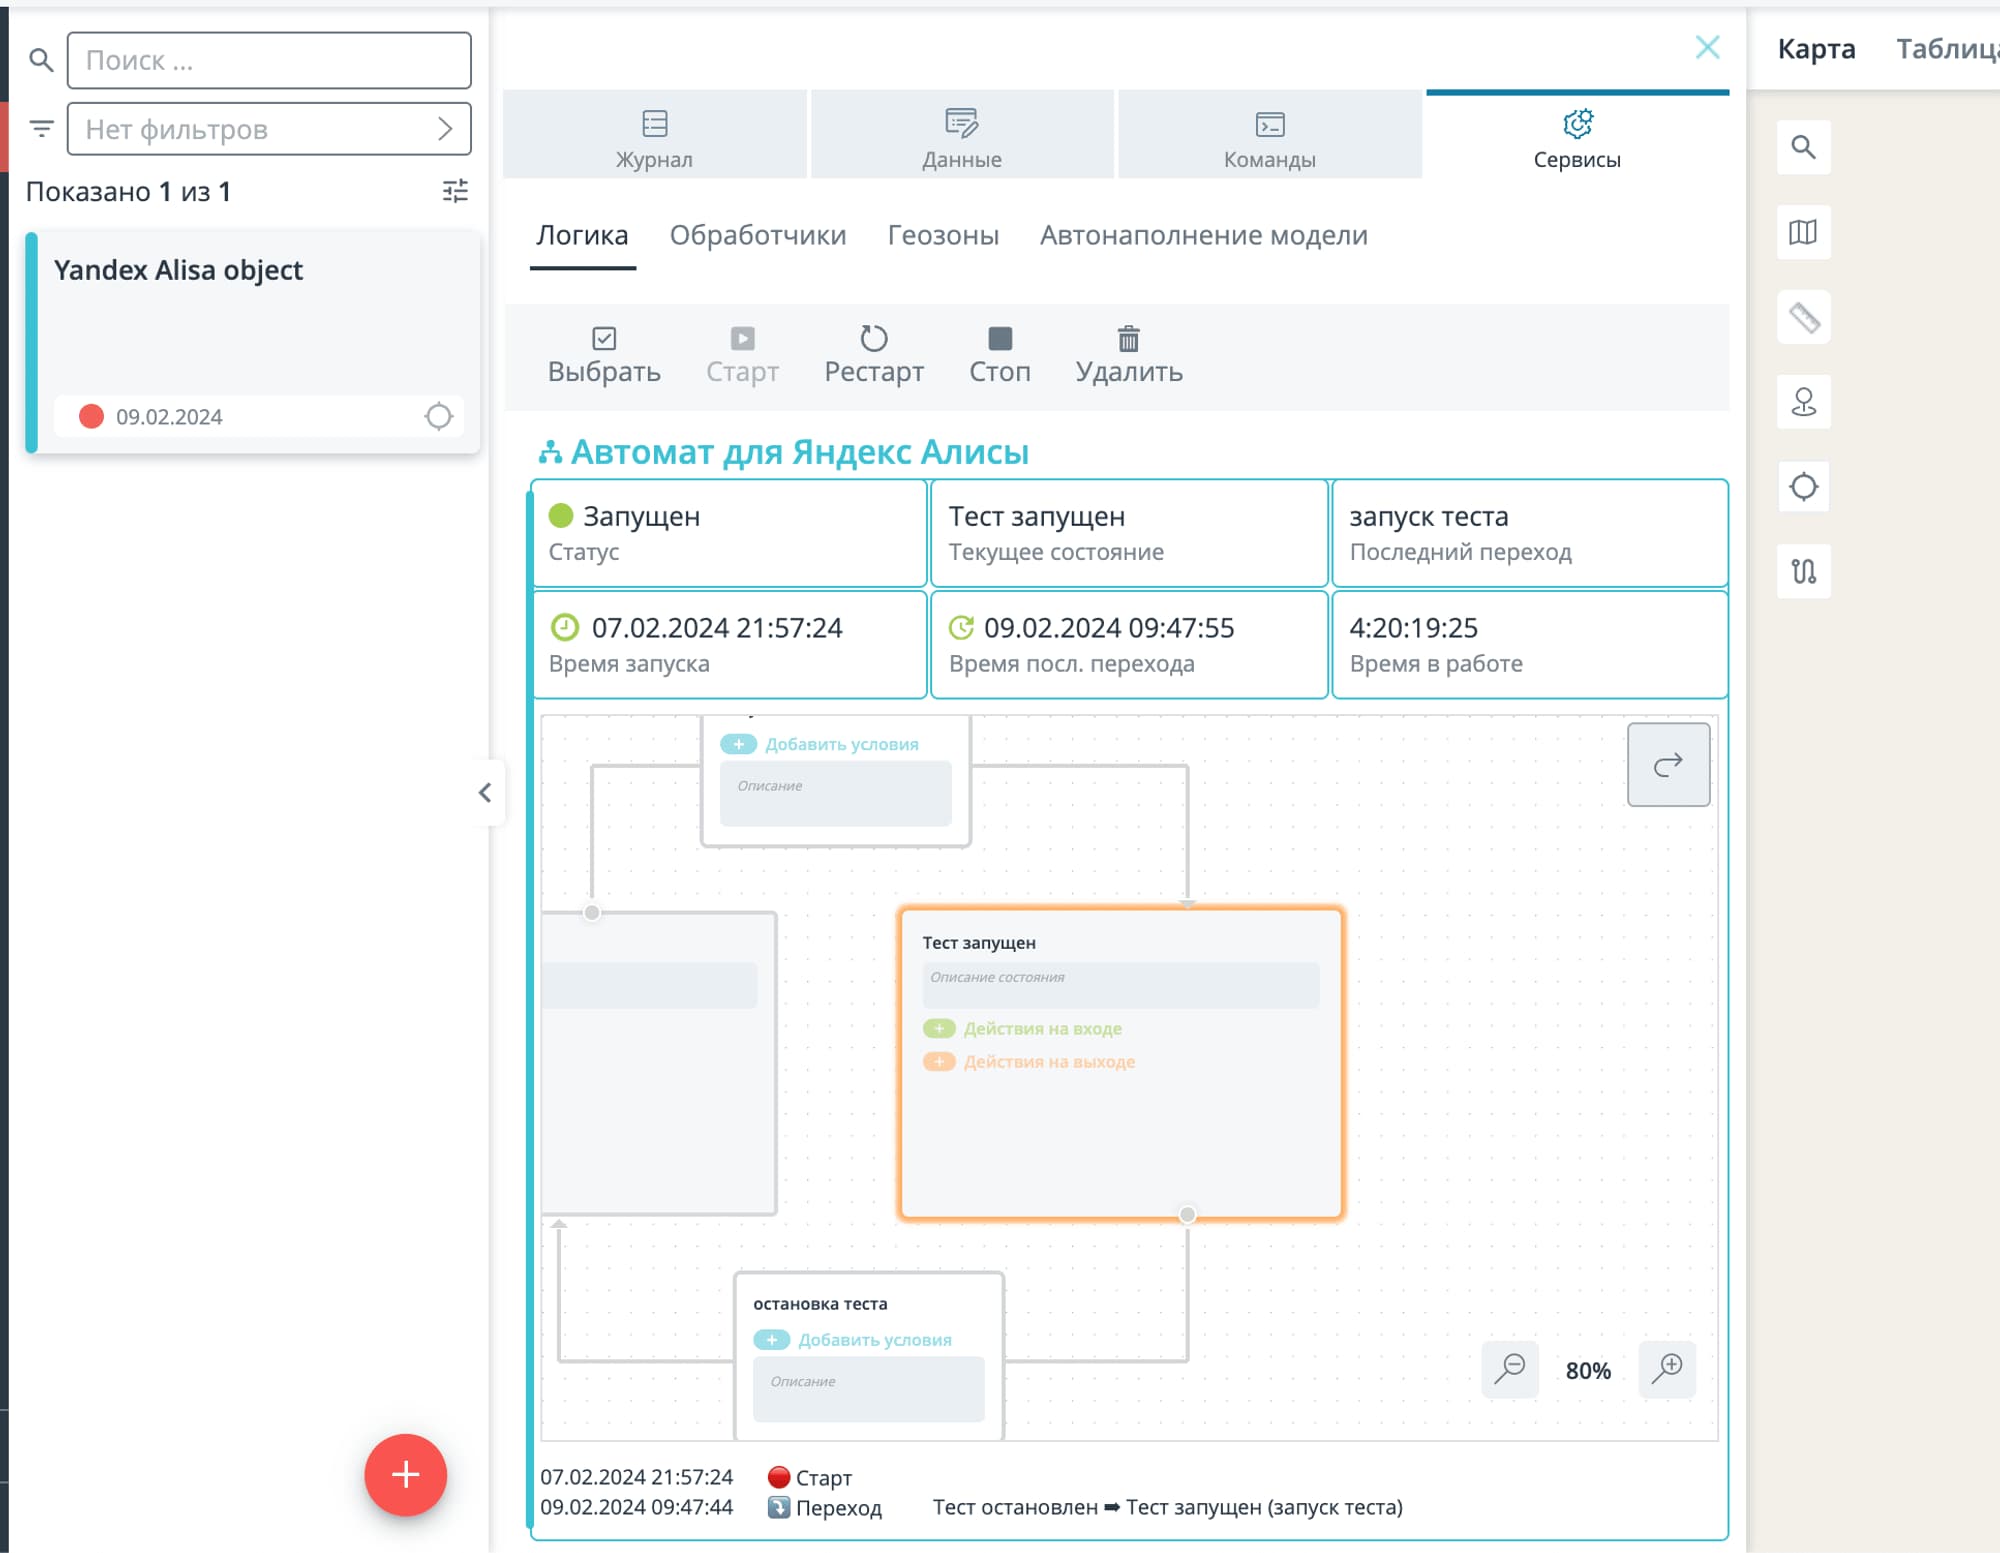The width and height of the screenshot is (2000, 1553).
Task: Click the map marker pin tool
Action: click(x=1803, y=402)
